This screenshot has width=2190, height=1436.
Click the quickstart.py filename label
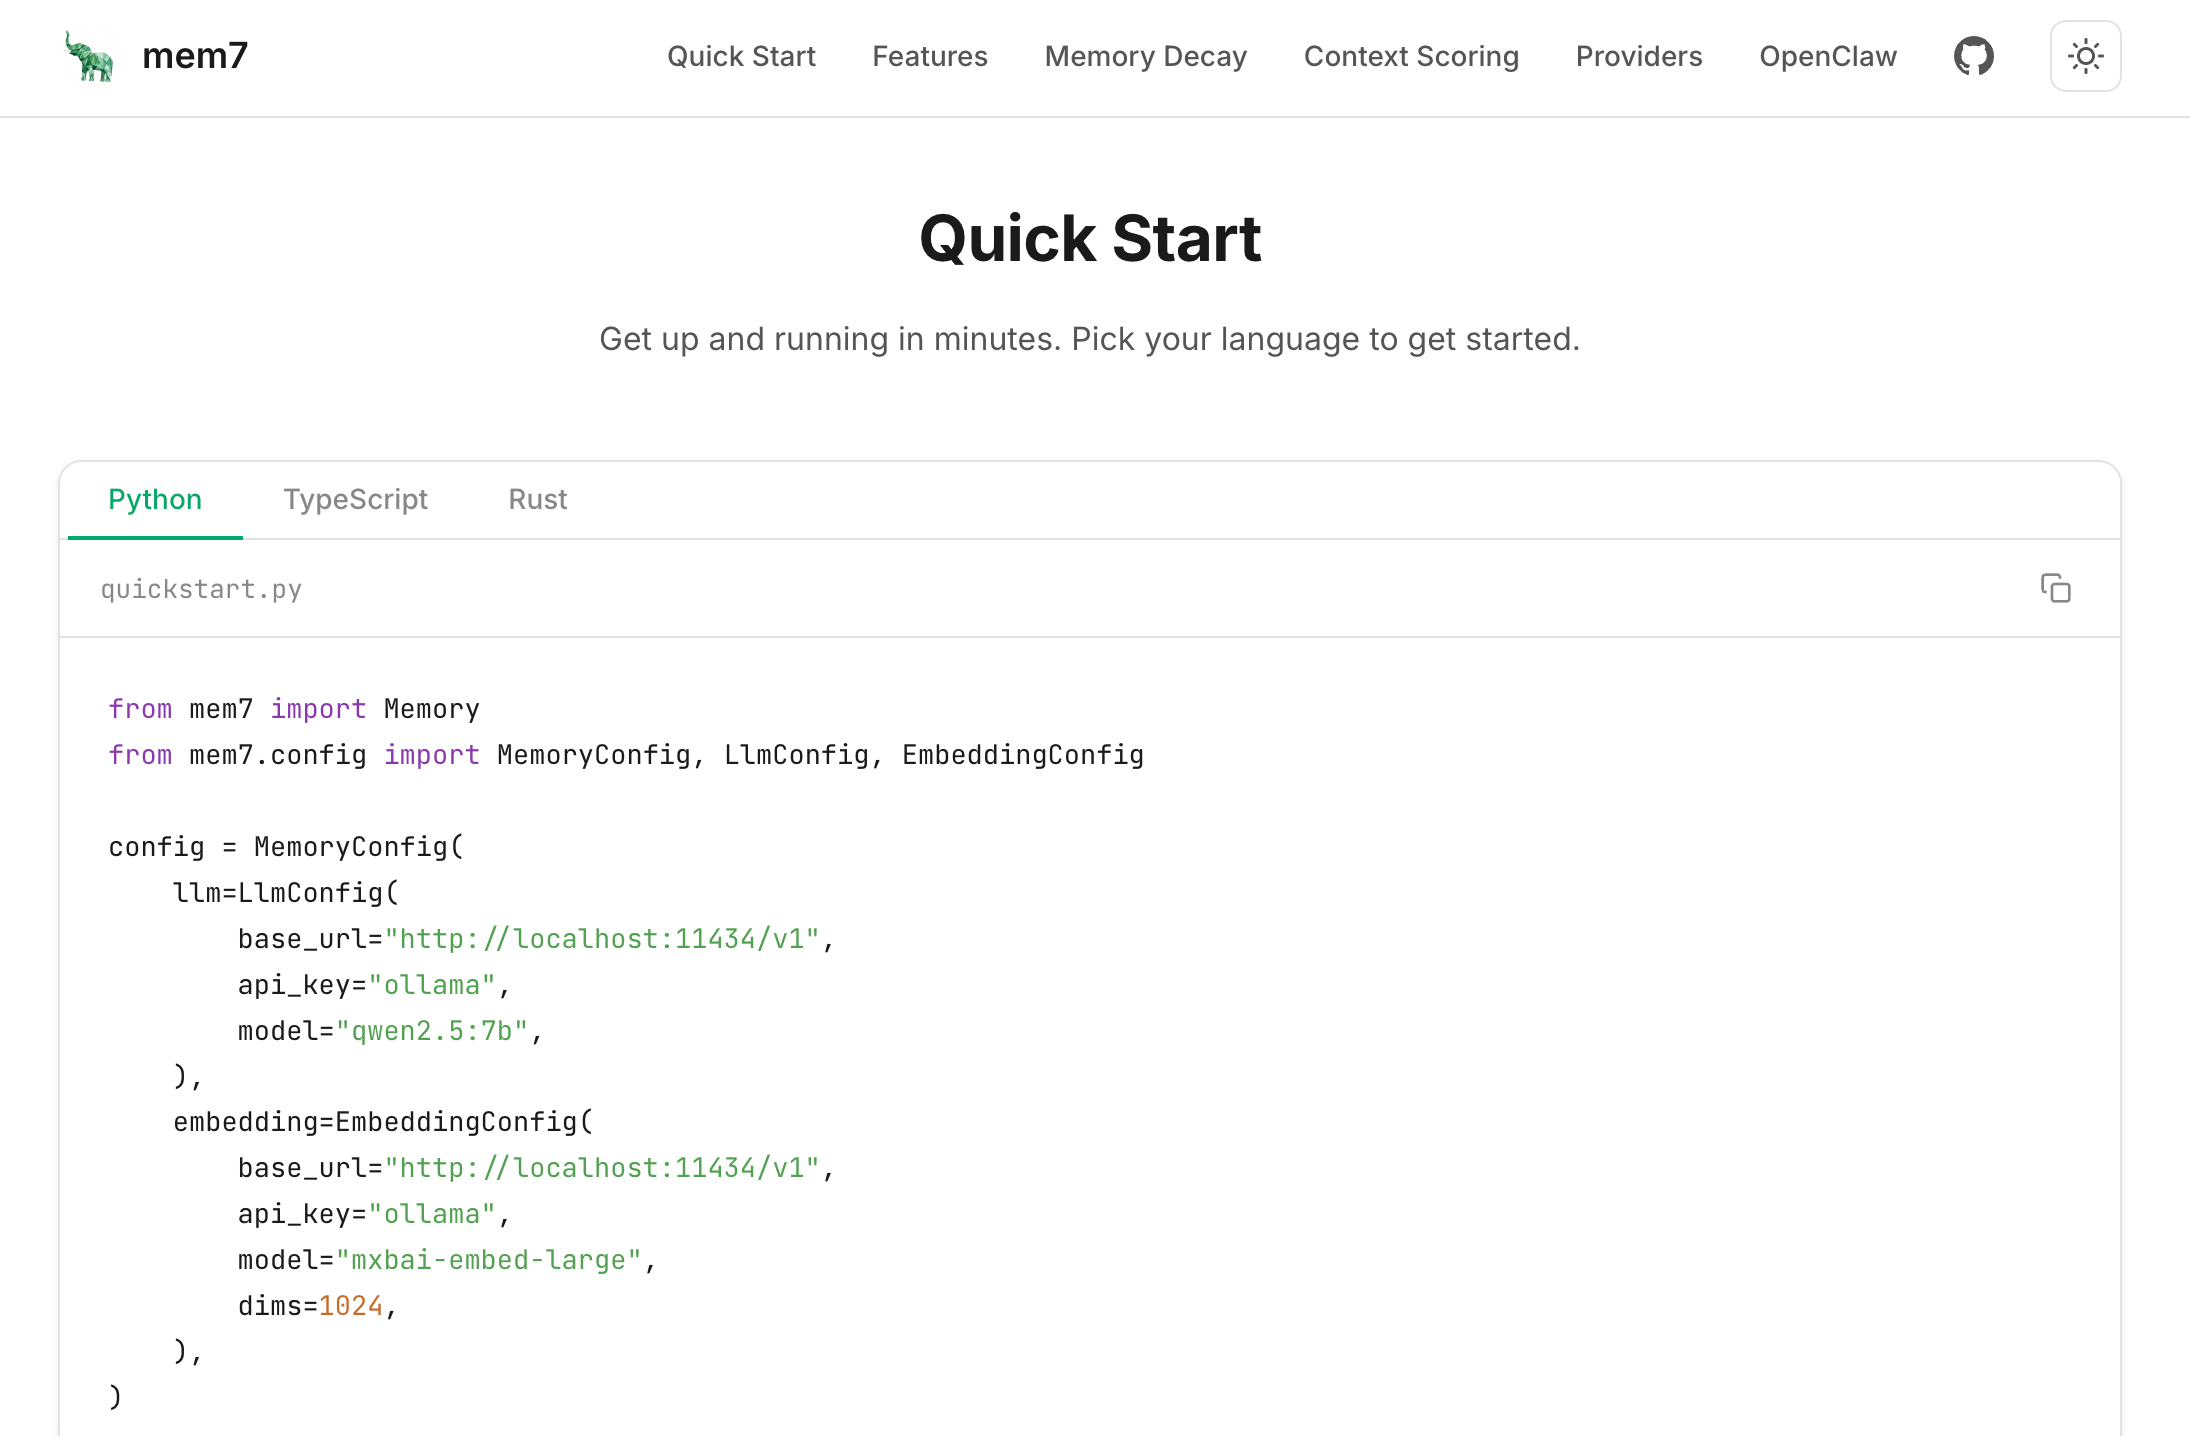[201, 589]
